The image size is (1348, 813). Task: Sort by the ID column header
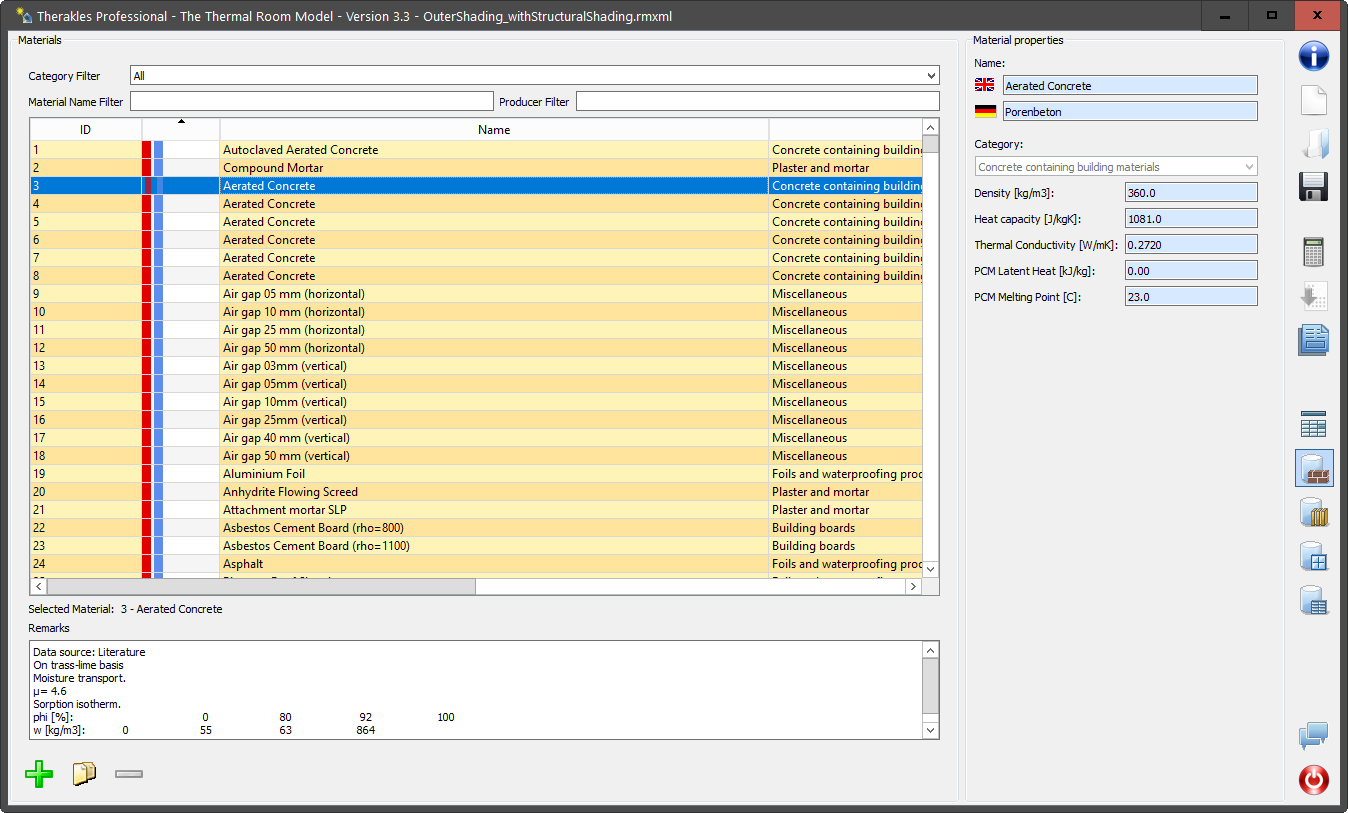pyautogui.click(x=86, y=130)
